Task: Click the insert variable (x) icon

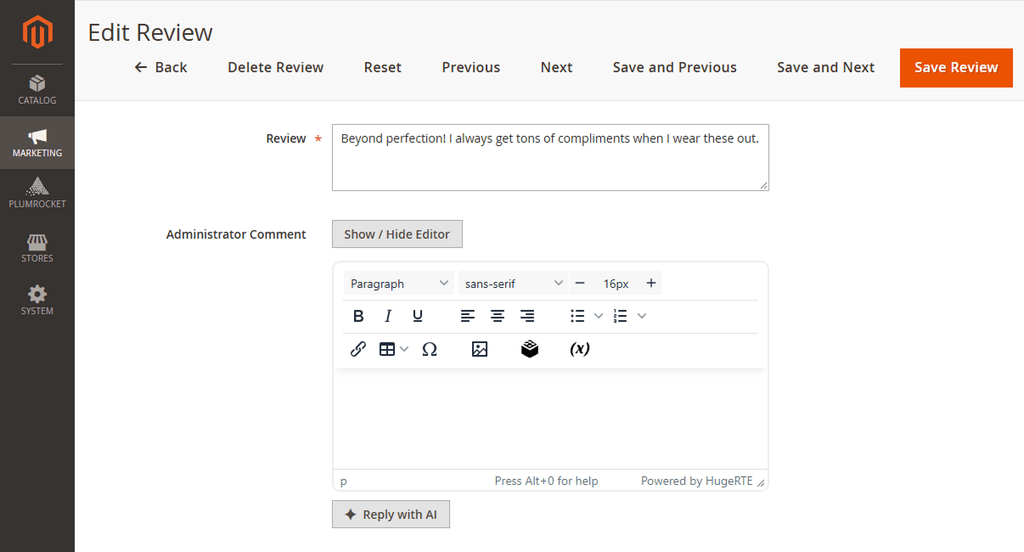Action: [580, 349]
